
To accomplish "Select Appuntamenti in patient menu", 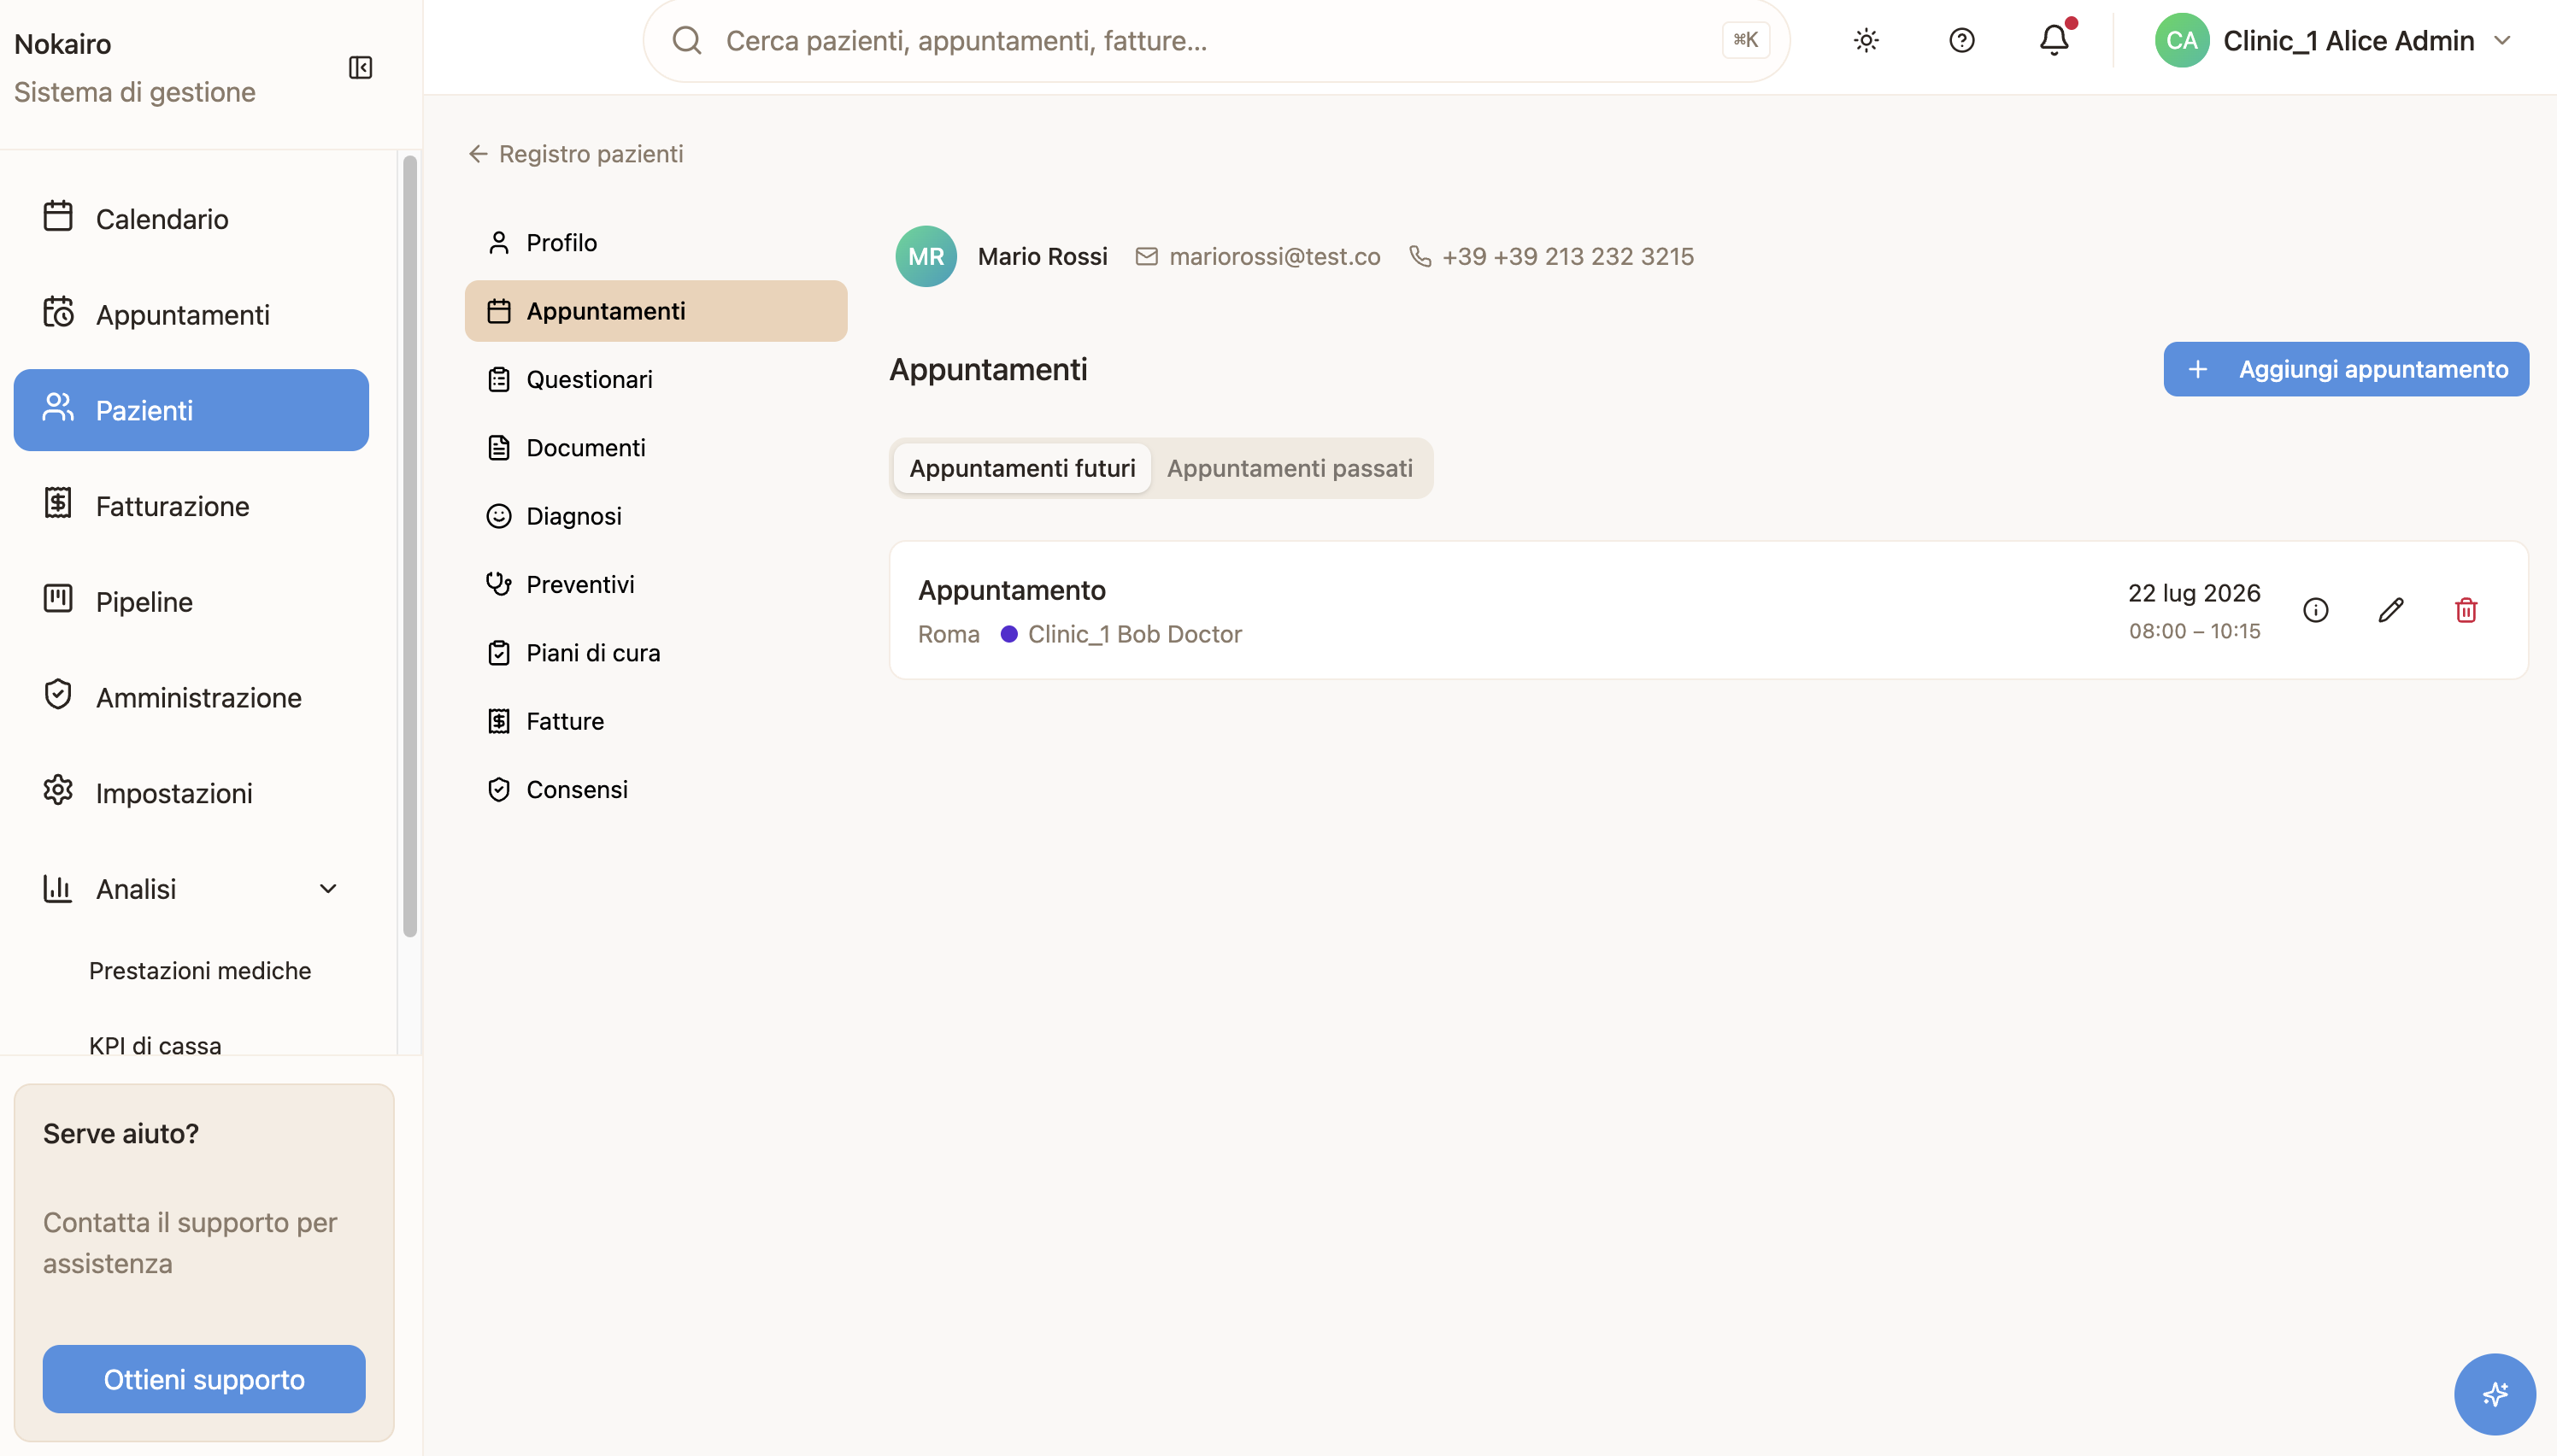I will coord(656,311).
